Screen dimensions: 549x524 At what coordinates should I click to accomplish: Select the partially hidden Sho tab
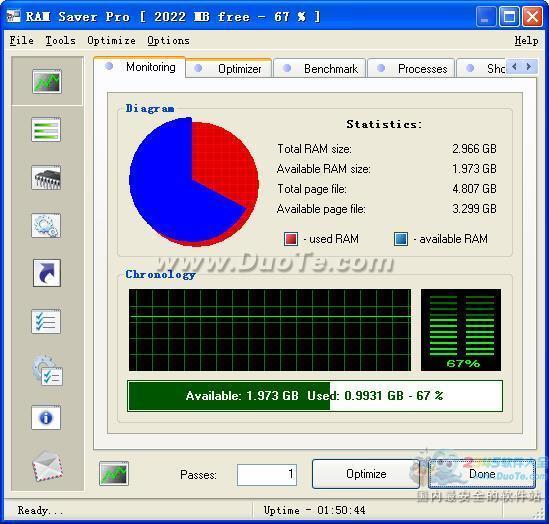481,69
